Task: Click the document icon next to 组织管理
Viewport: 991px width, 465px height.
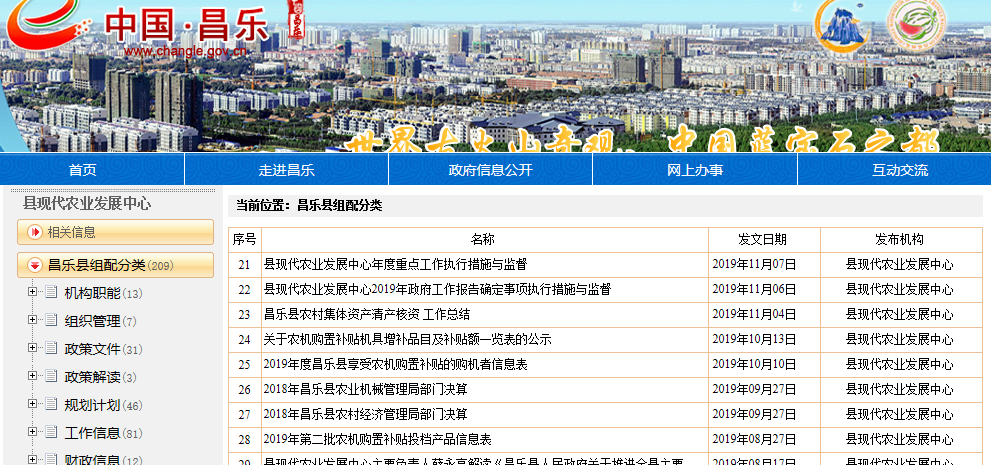Action: pos(50,321)
